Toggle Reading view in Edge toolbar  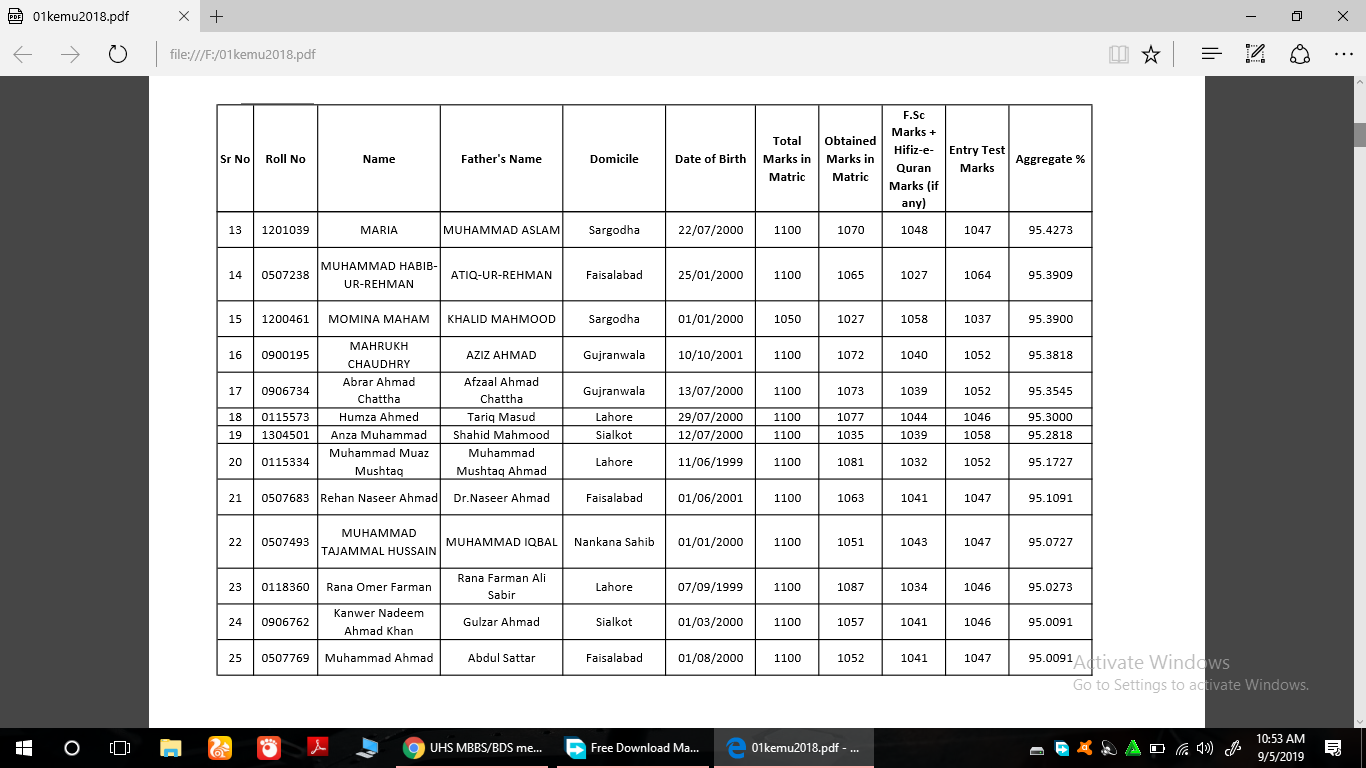(x=1118, y=54)
